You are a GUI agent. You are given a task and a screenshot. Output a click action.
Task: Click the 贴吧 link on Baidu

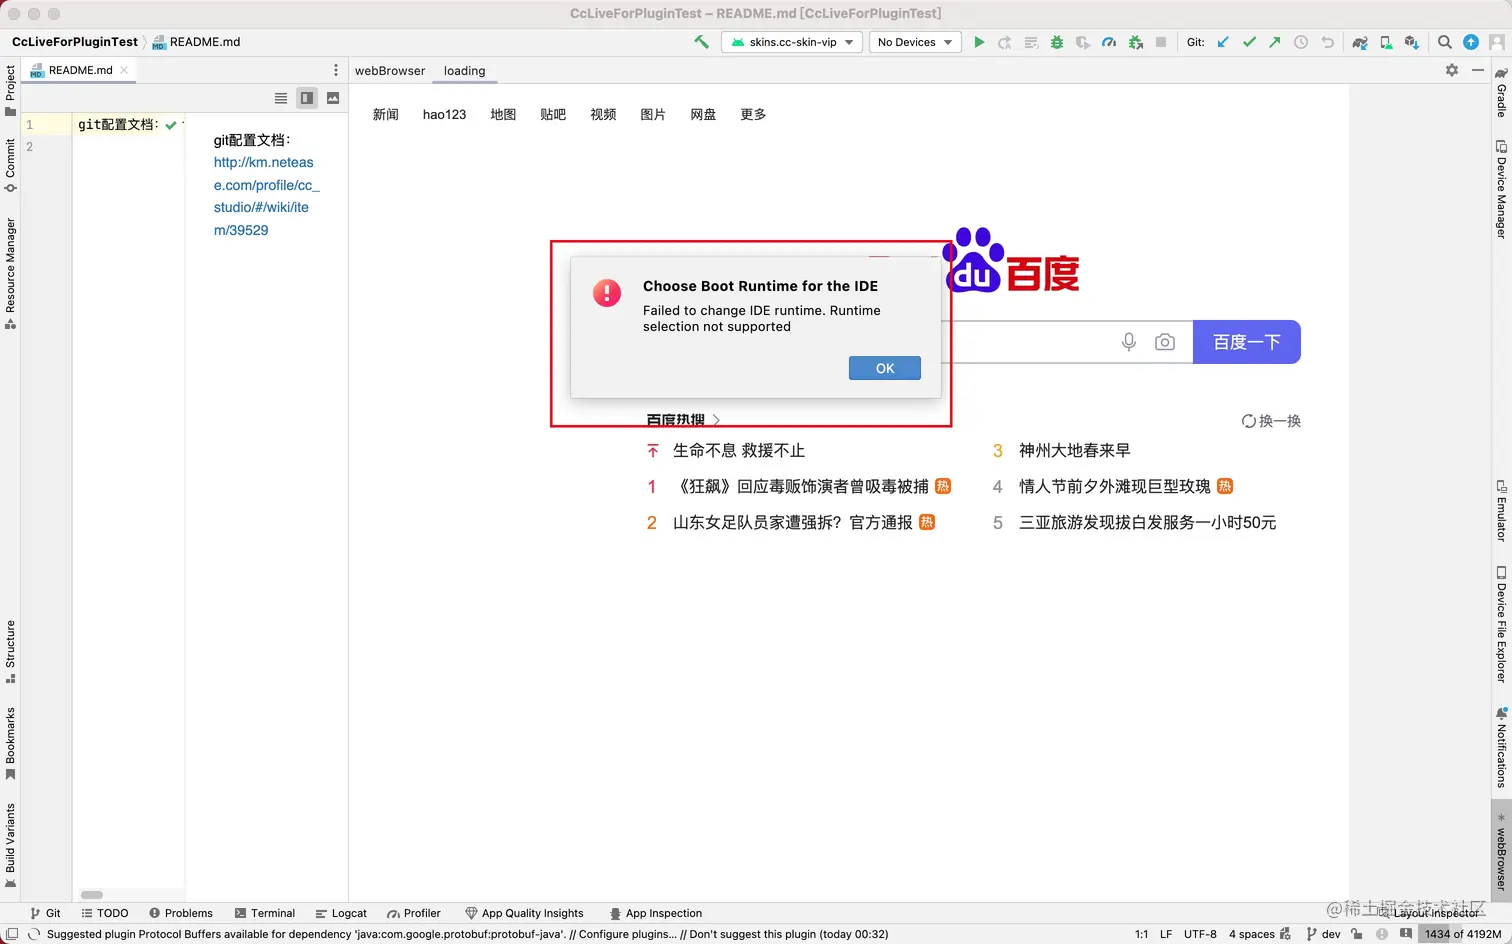[x=553, y=114]
